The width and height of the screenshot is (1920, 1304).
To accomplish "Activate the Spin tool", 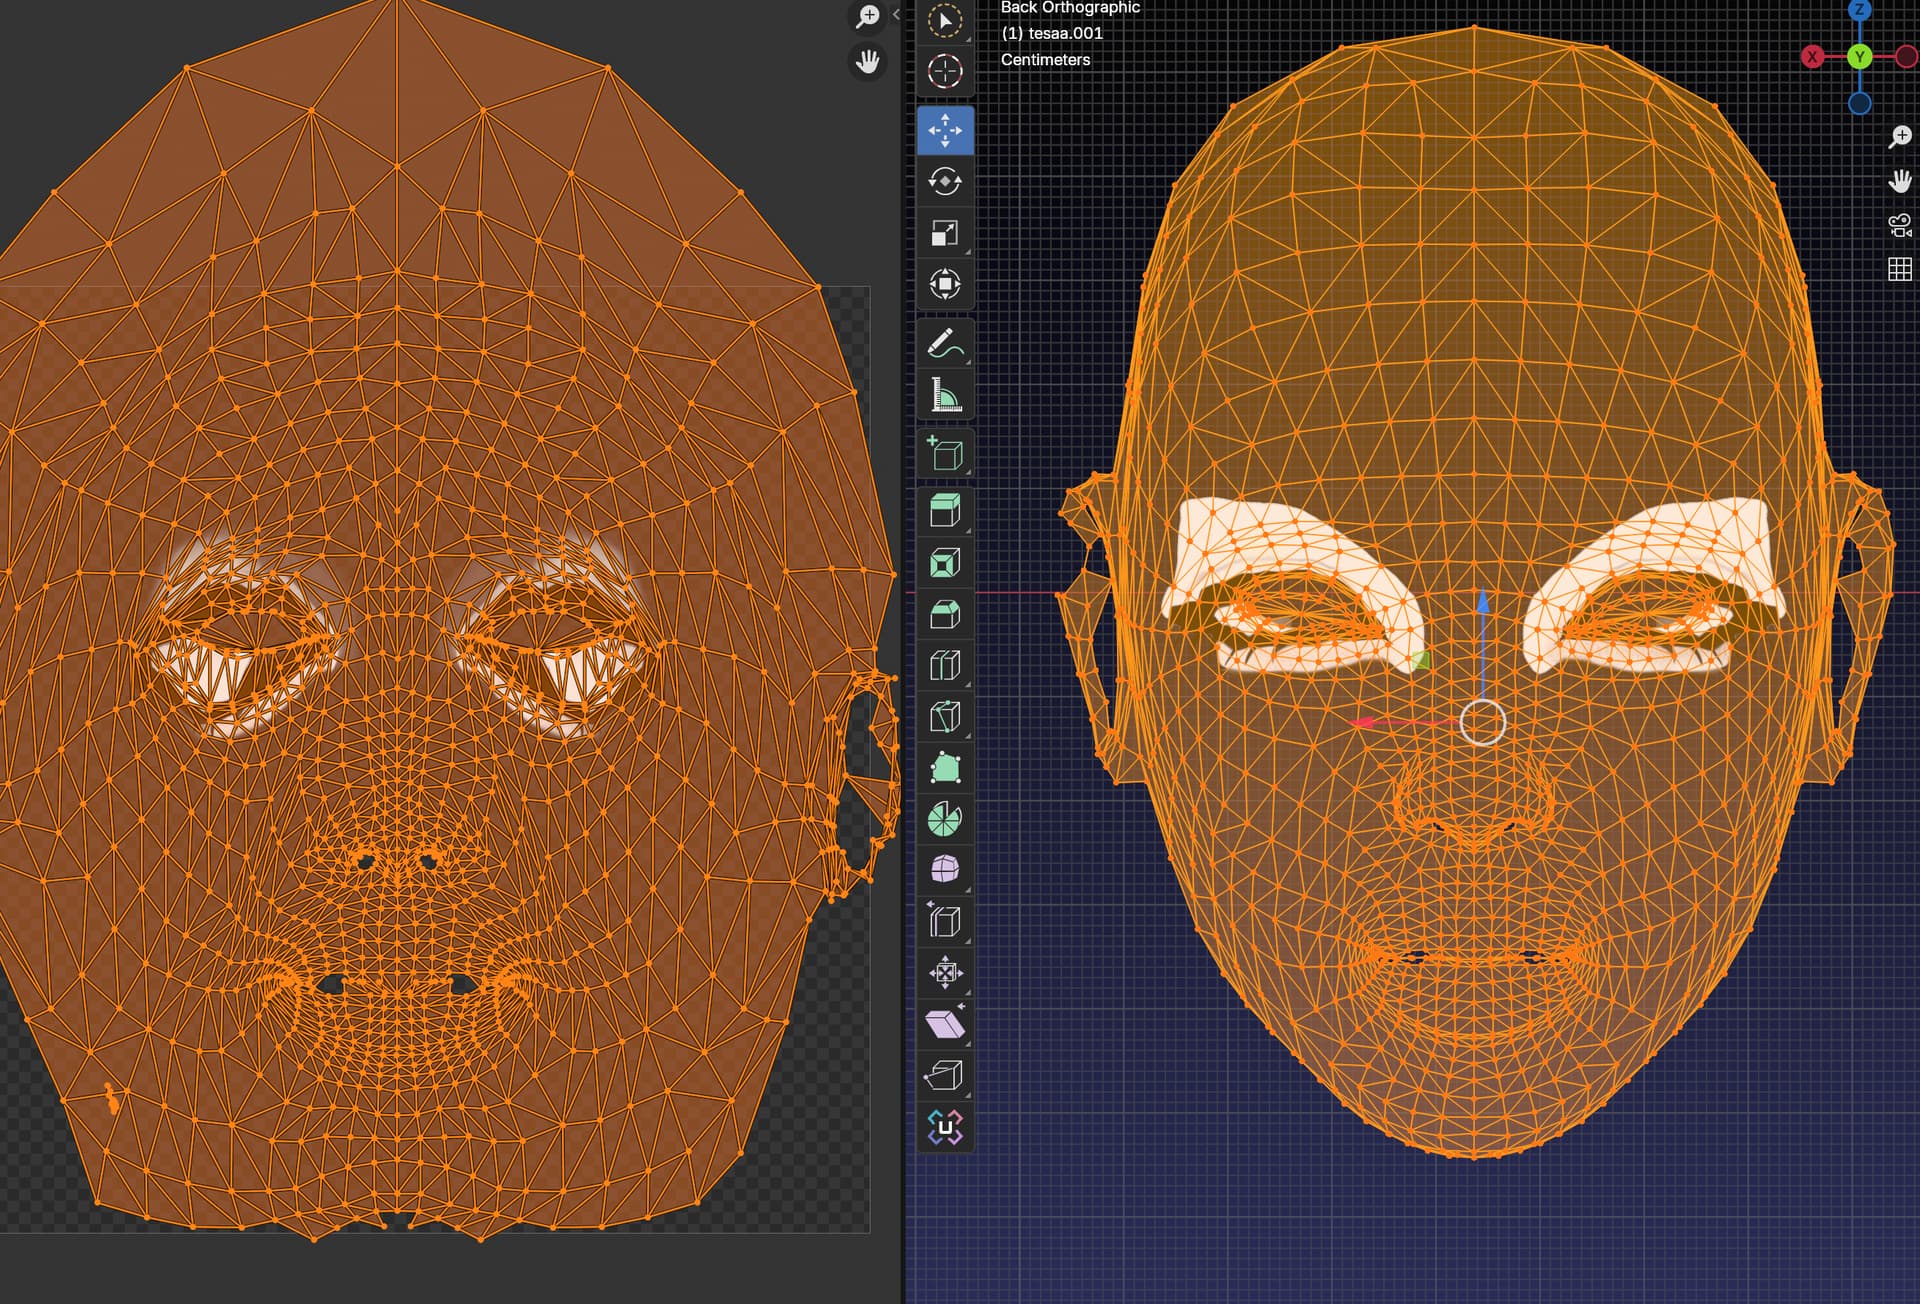I will point(945,819).
